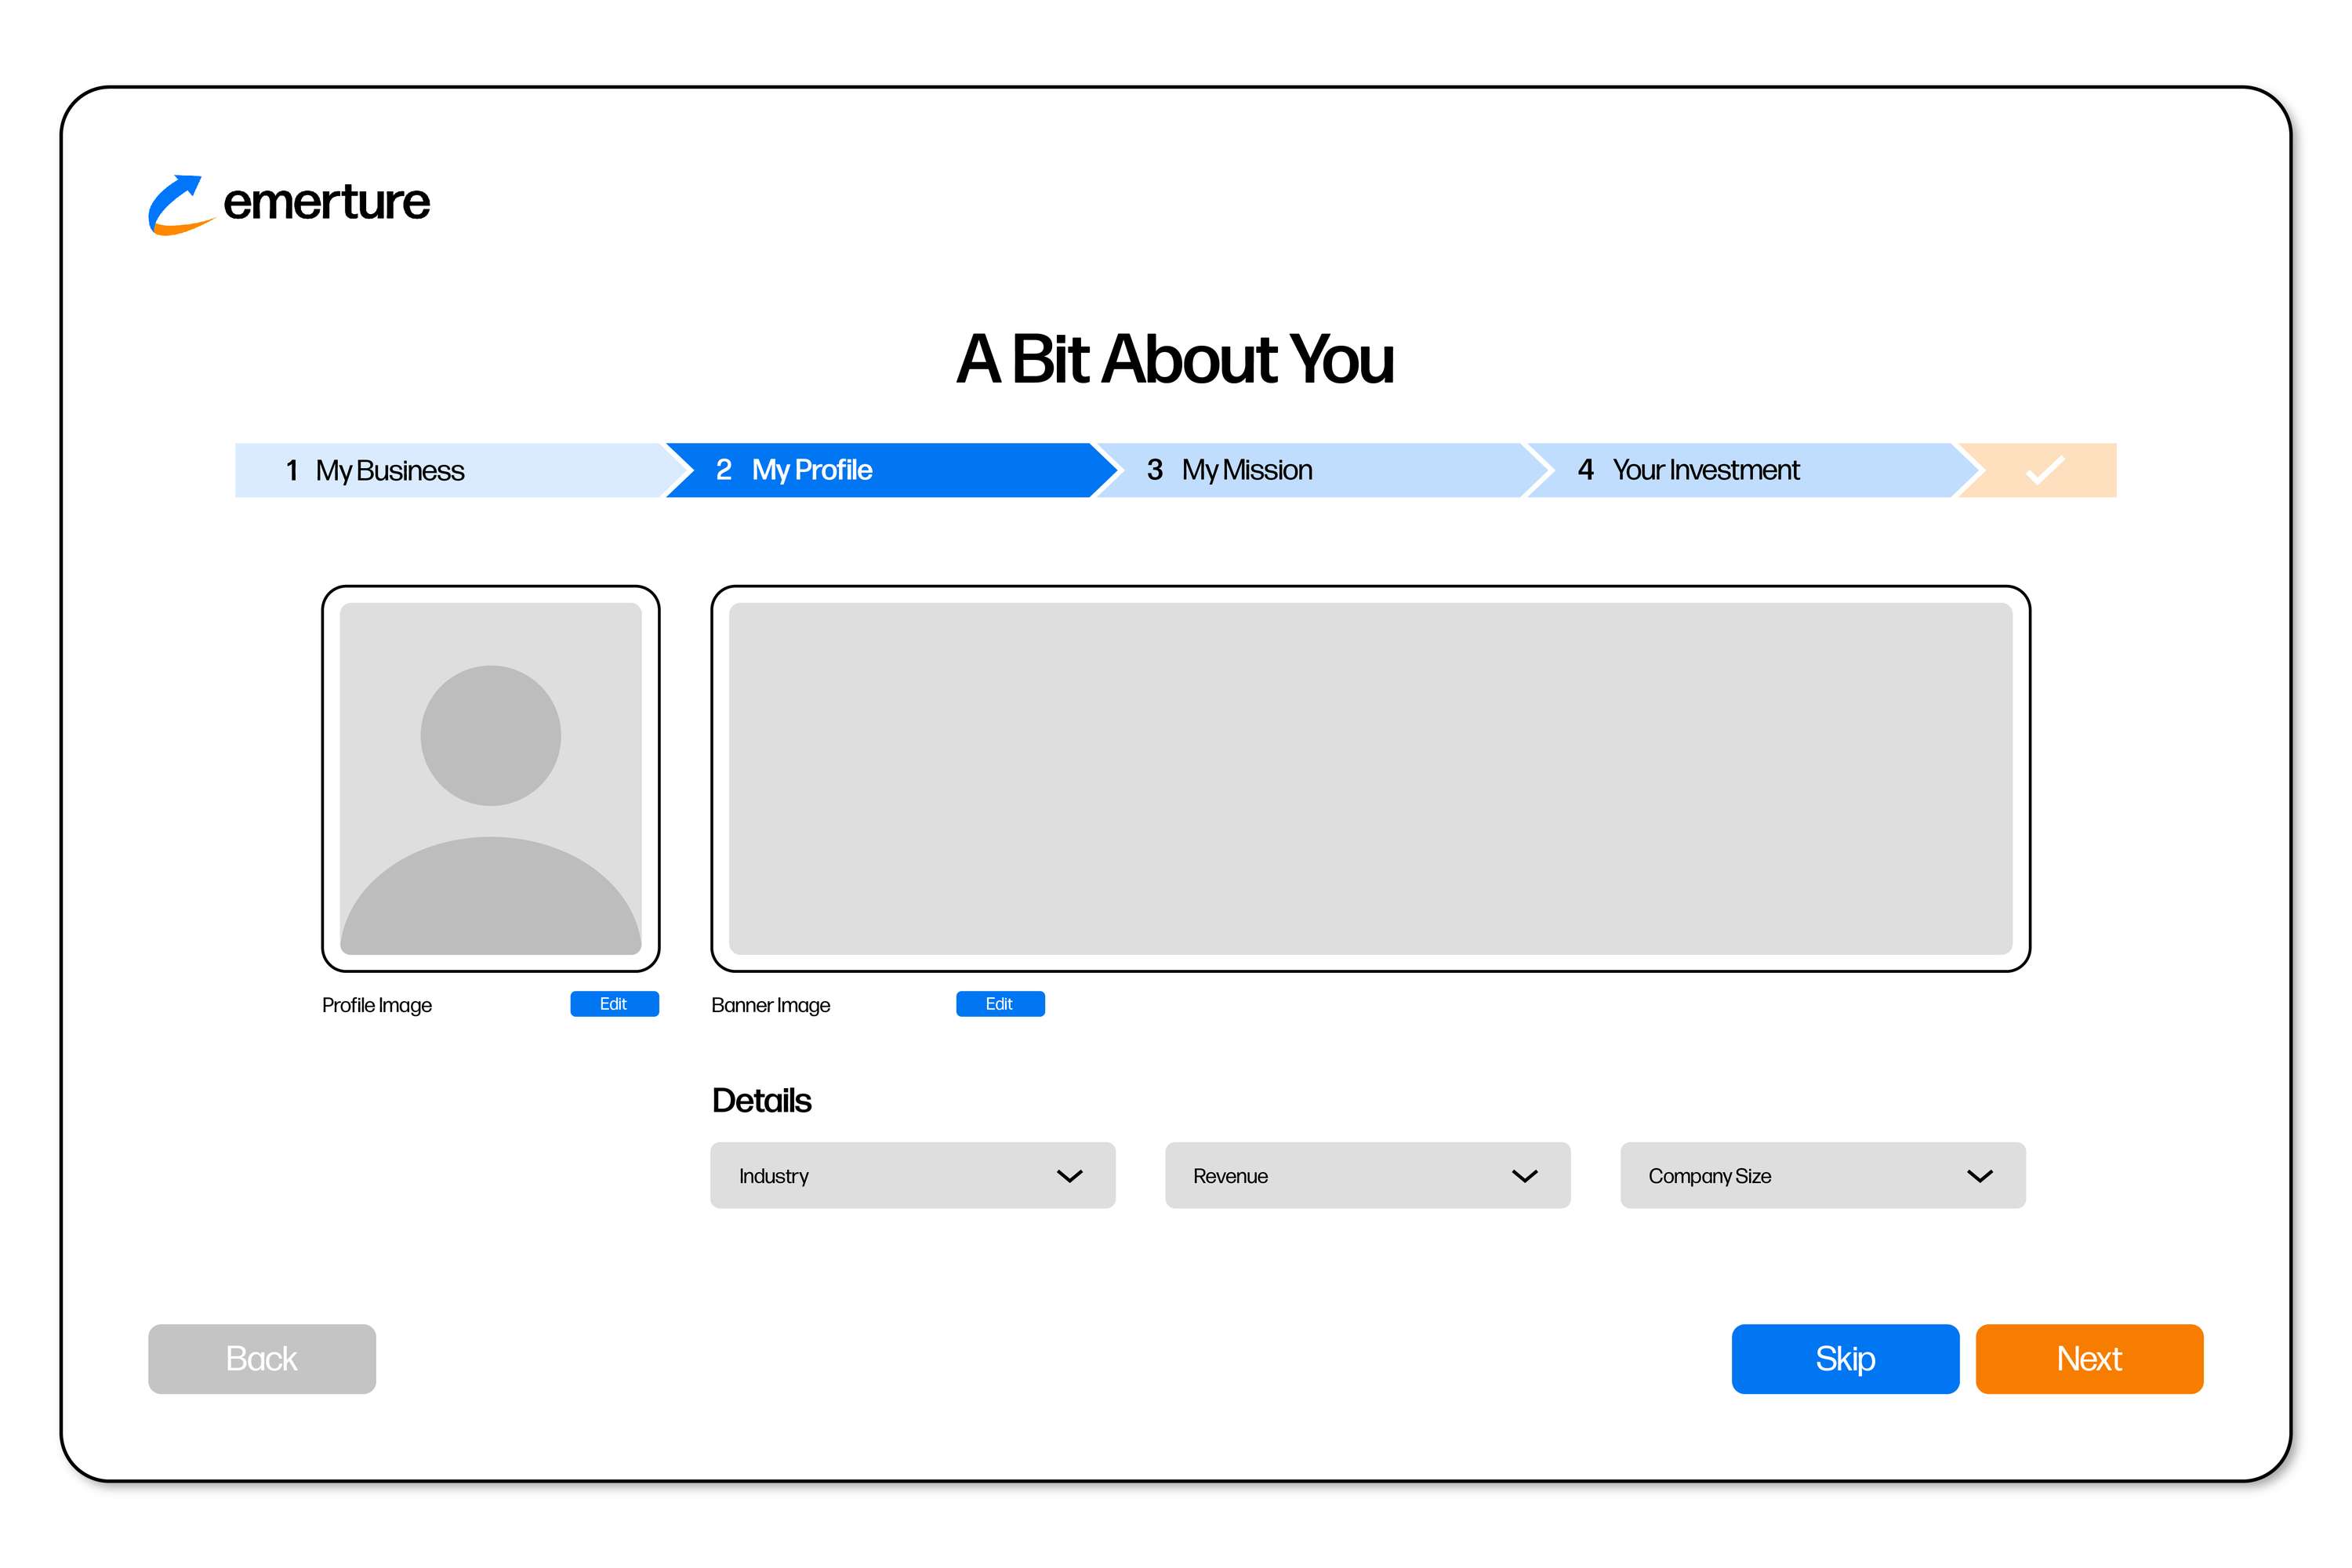Expand the Revenue dropdown
The width and height of the screenshot is (2352, 1568).
coord(1367,1175)
